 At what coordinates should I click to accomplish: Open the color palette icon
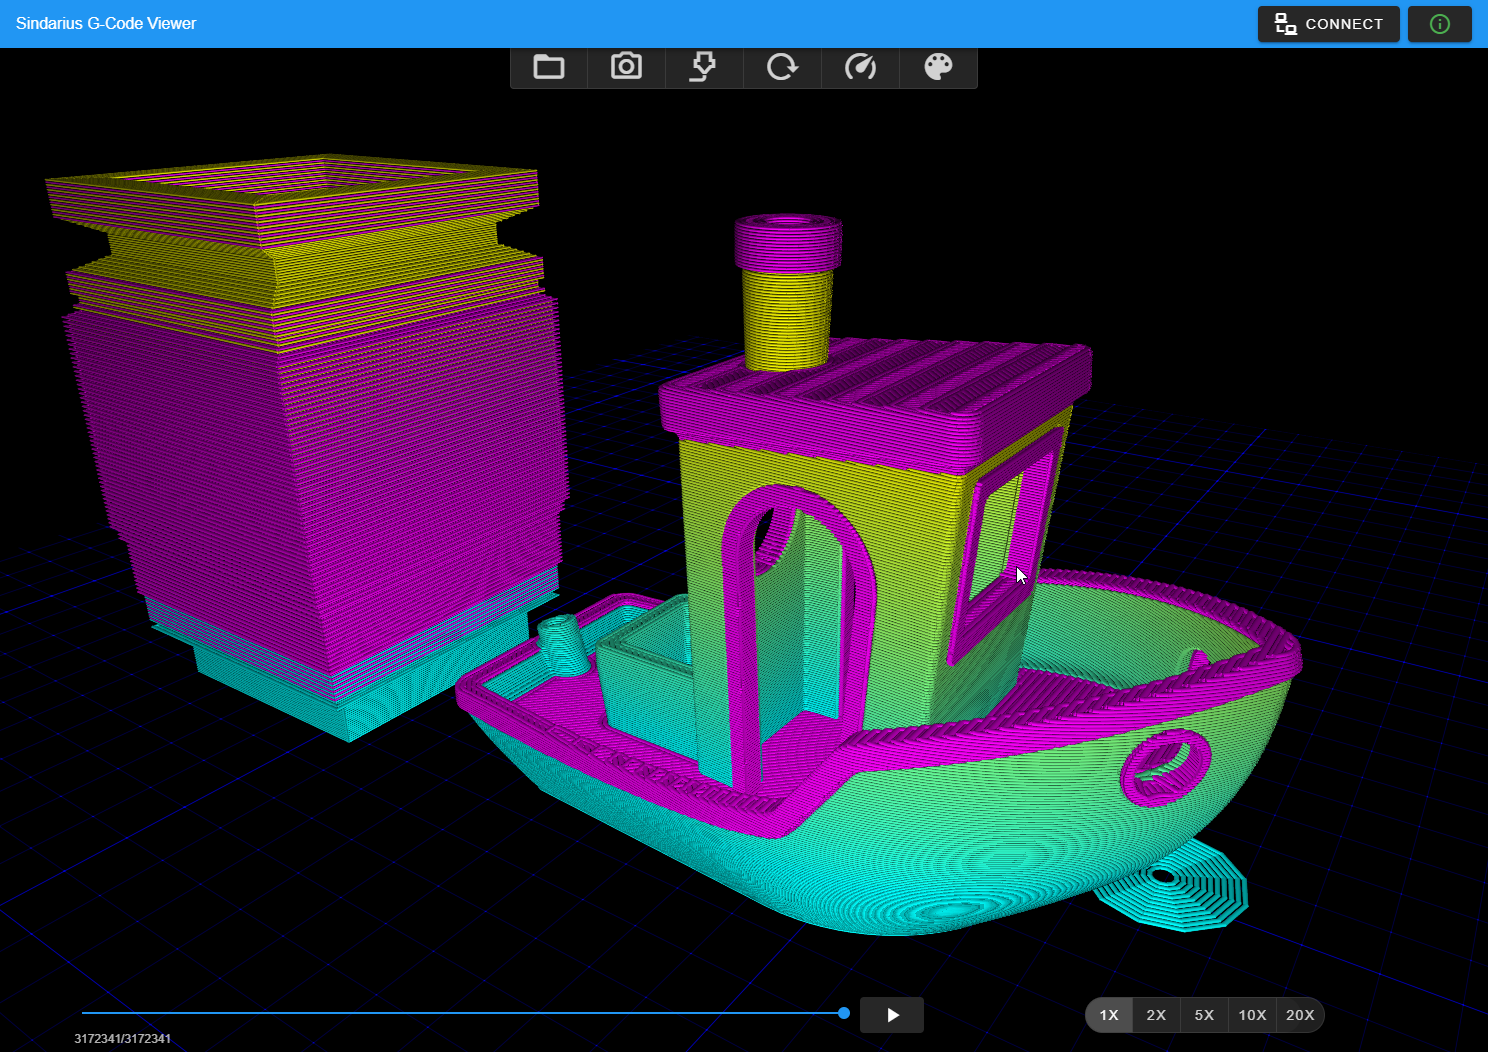(938, 67)
